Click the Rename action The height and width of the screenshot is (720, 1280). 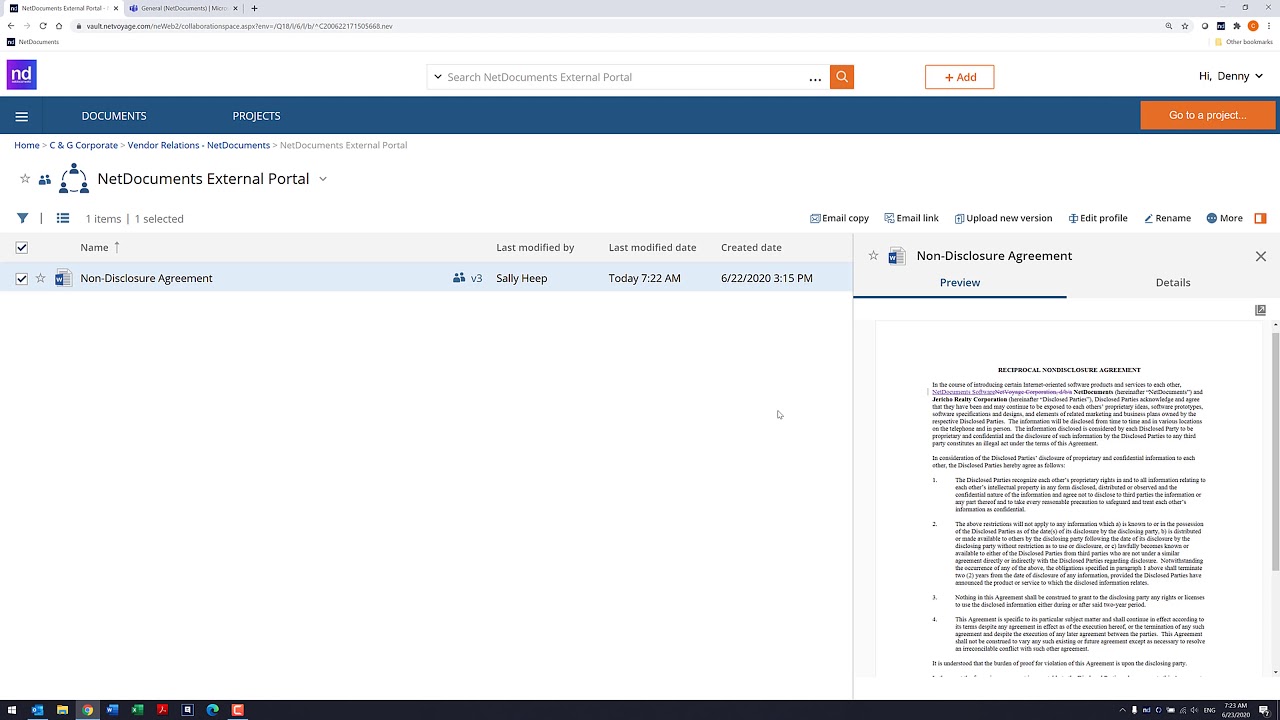(1167, 218)
